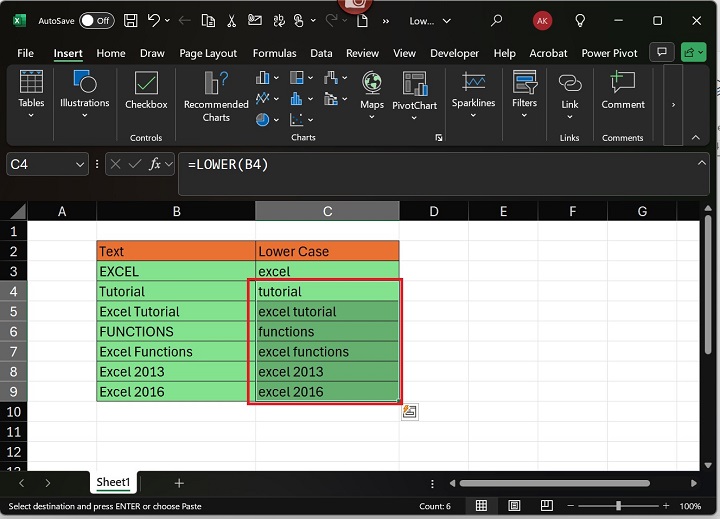Switch to the Developer tab

click(455, 53)
